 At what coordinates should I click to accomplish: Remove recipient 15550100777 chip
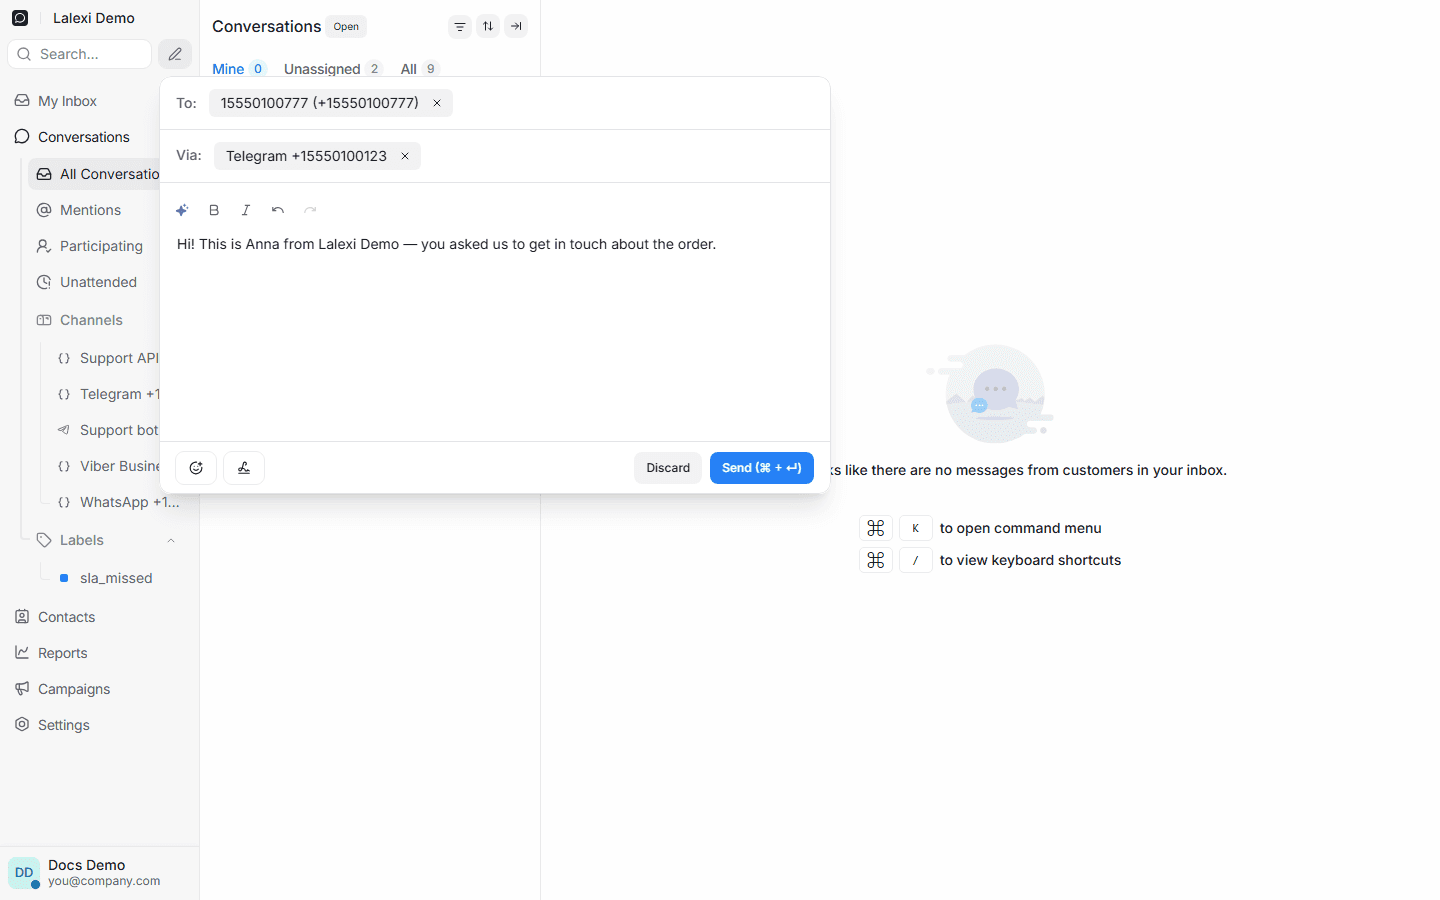(437, 103)
